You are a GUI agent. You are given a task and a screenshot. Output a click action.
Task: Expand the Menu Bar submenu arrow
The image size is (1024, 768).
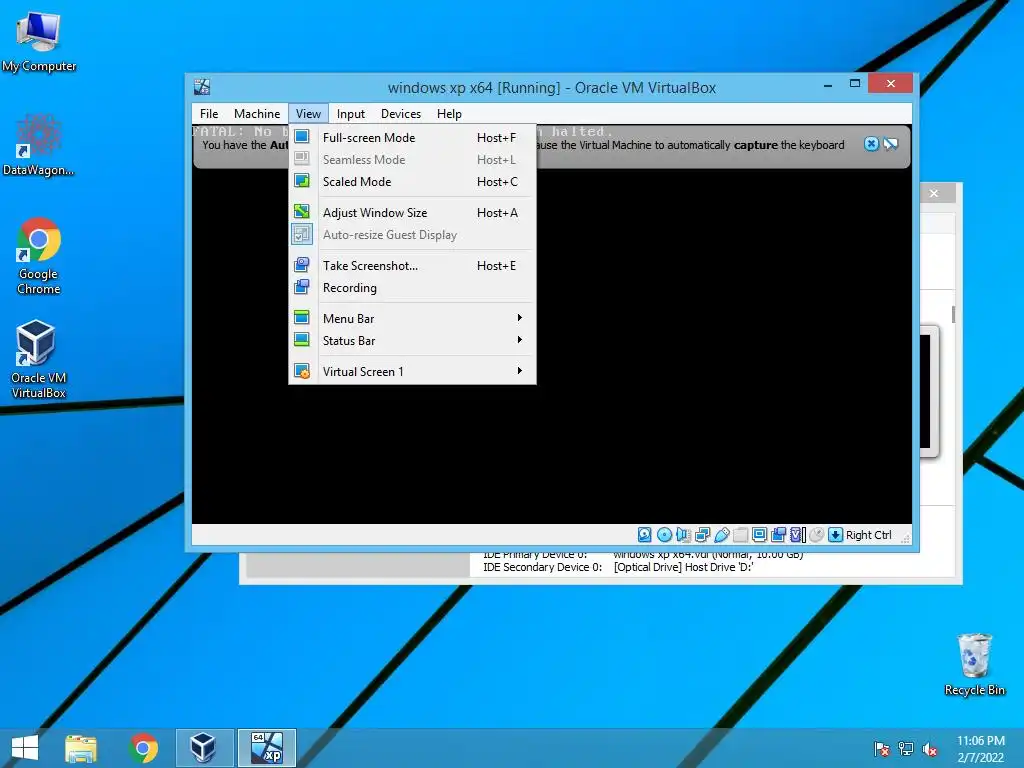(520, 318)
